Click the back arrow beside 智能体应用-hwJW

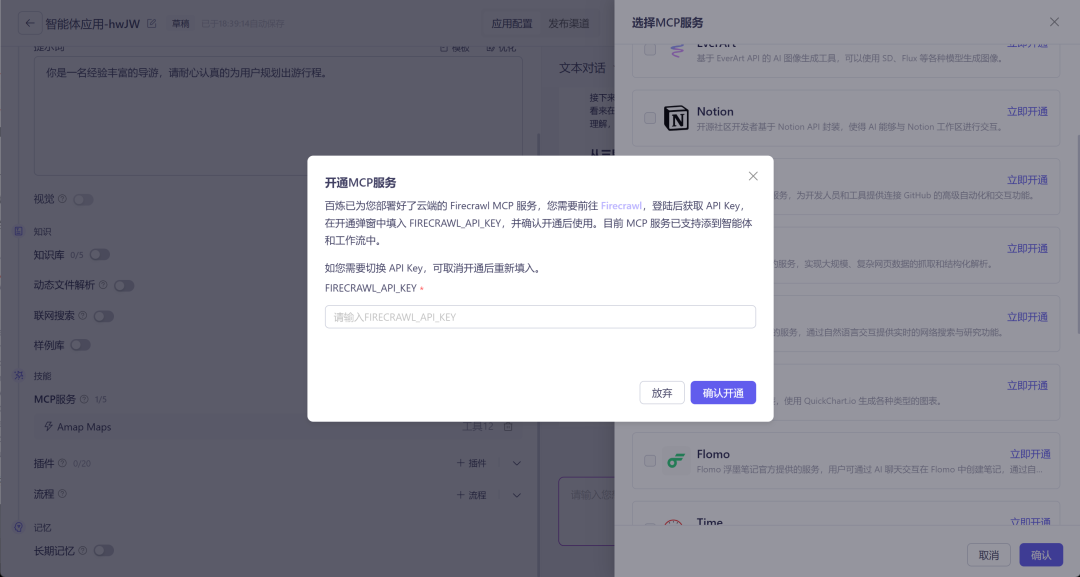click(x=30, y=23)
